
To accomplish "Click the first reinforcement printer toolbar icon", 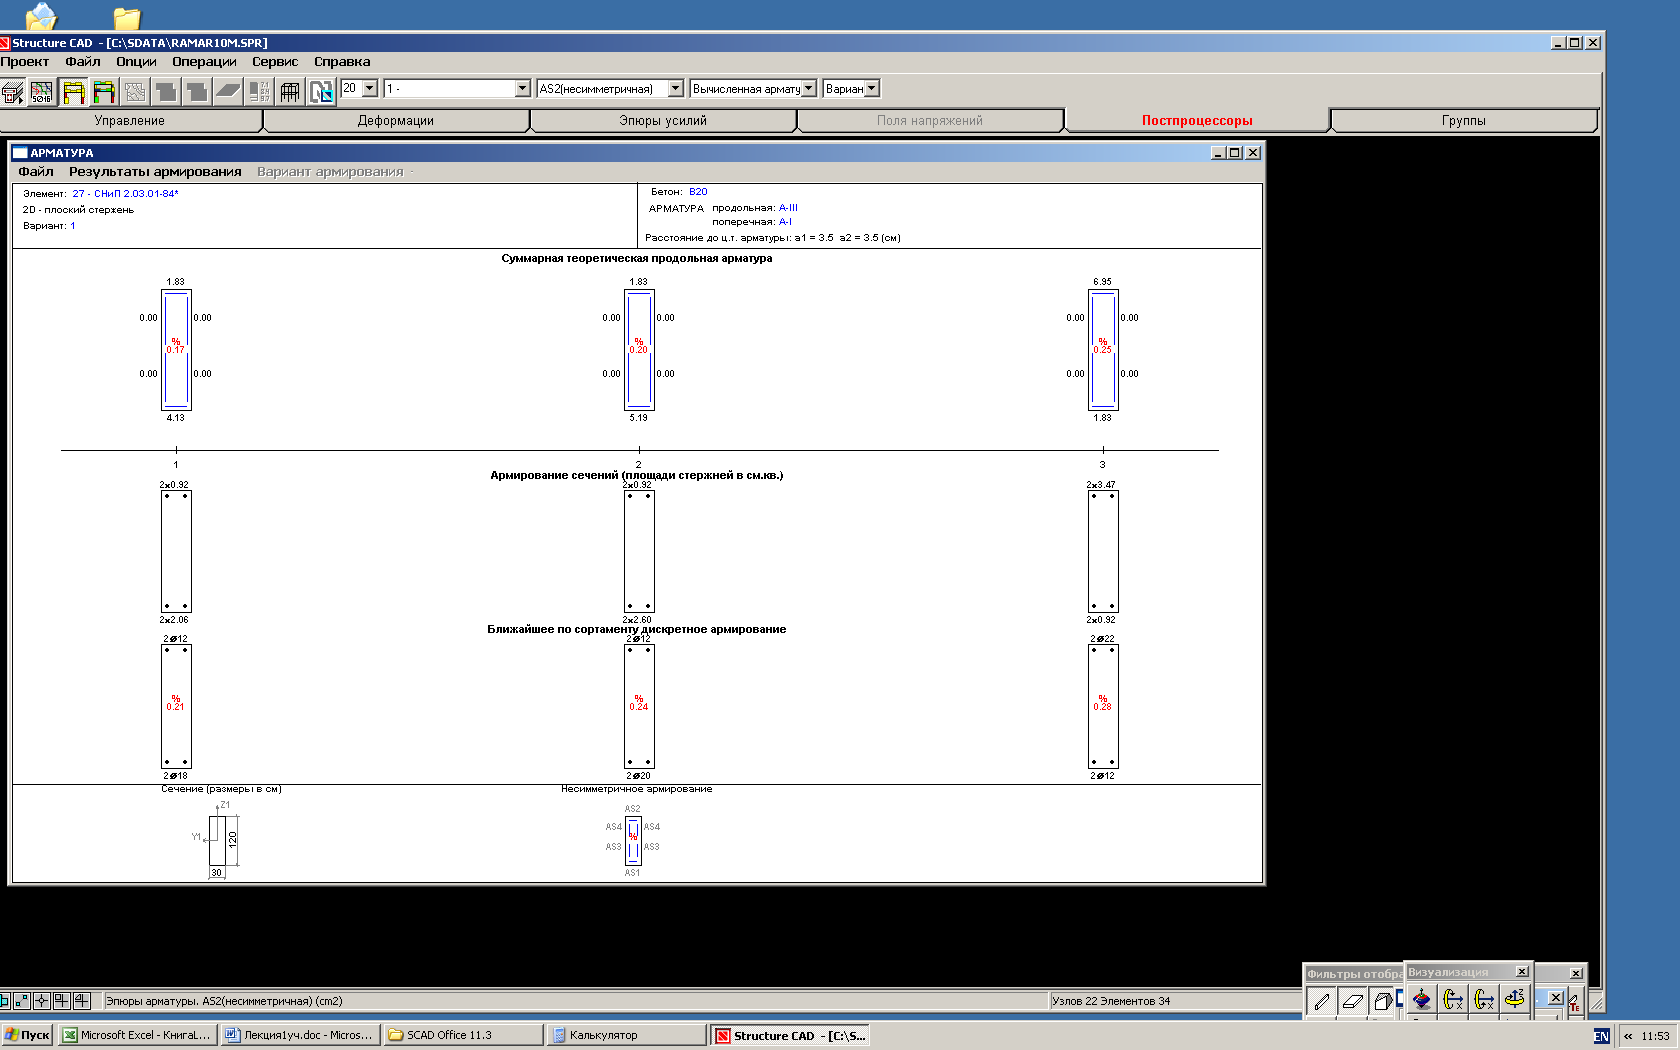I will click(12, 92).
